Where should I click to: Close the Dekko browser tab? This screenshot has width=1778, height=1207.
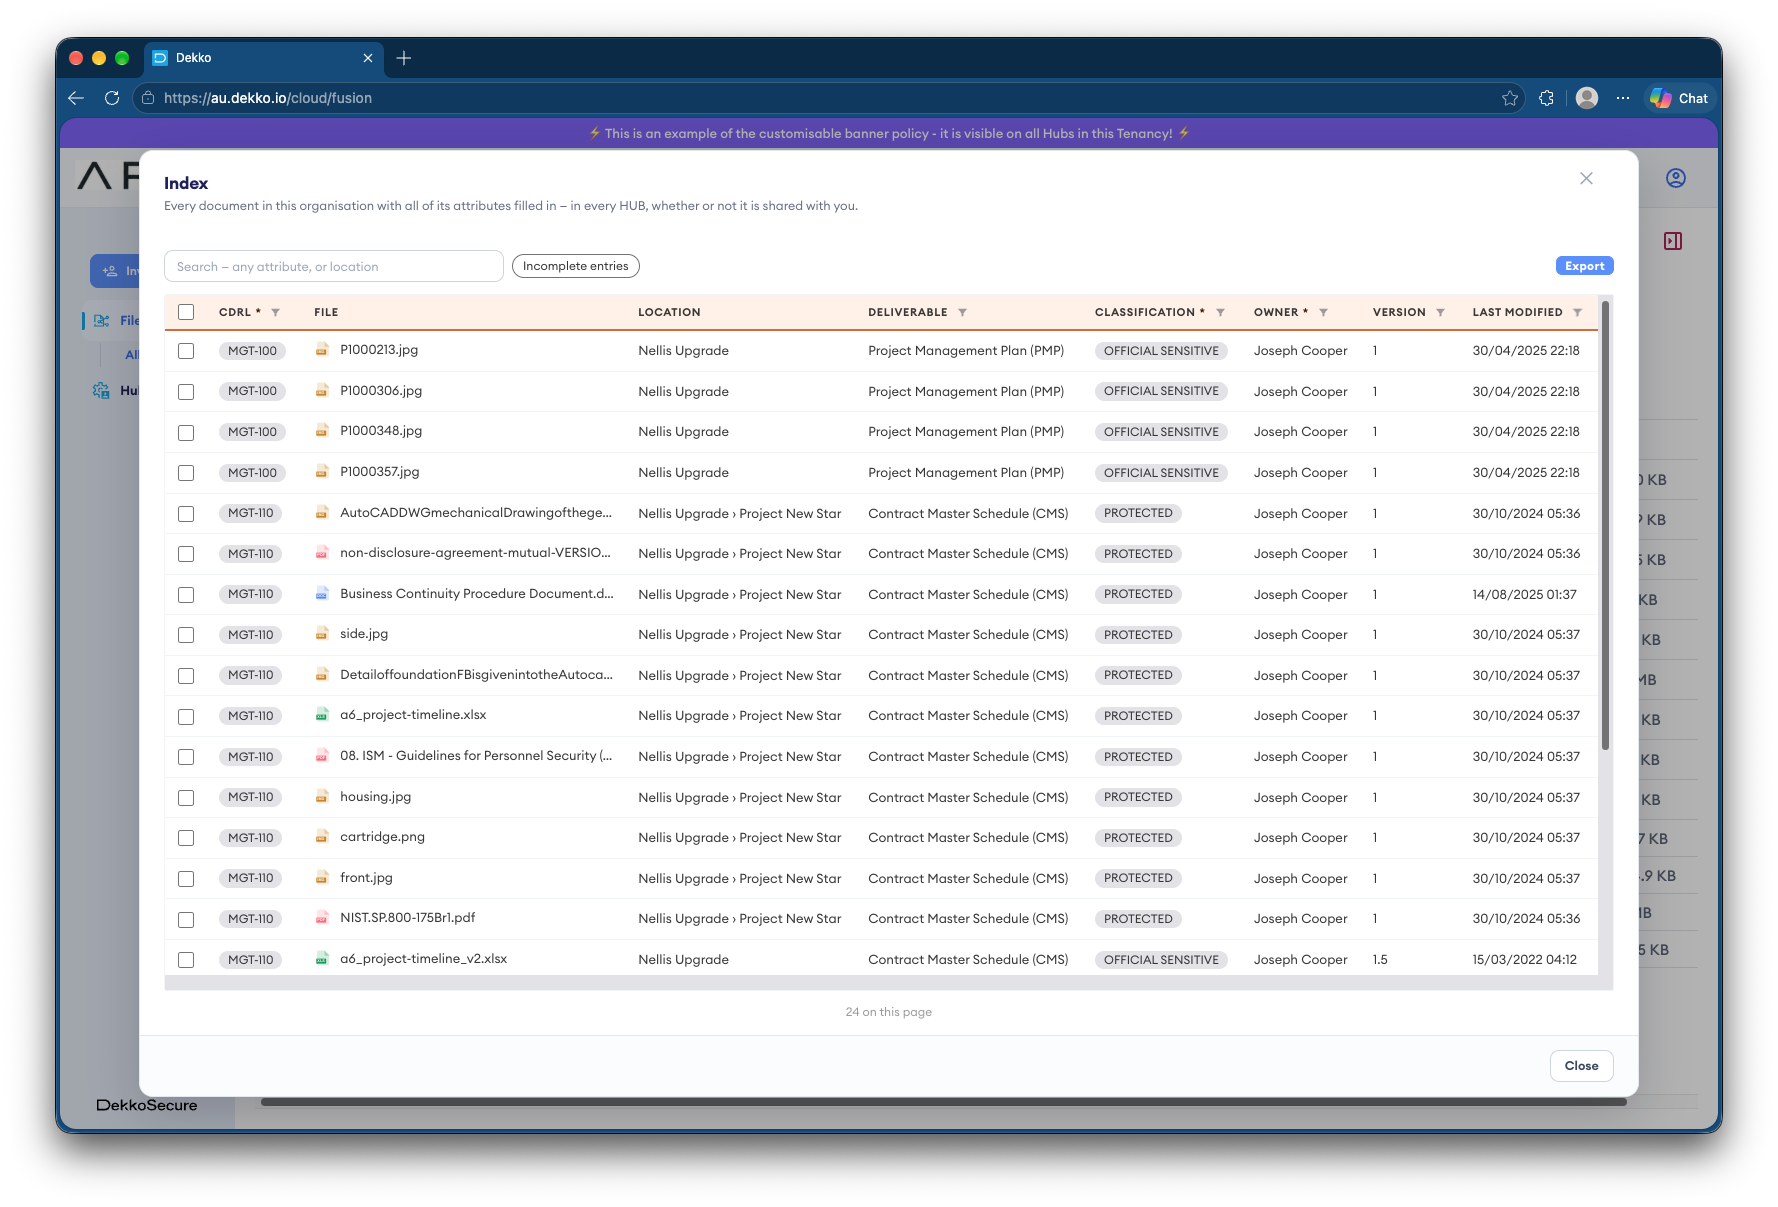[x=368, y=58]
